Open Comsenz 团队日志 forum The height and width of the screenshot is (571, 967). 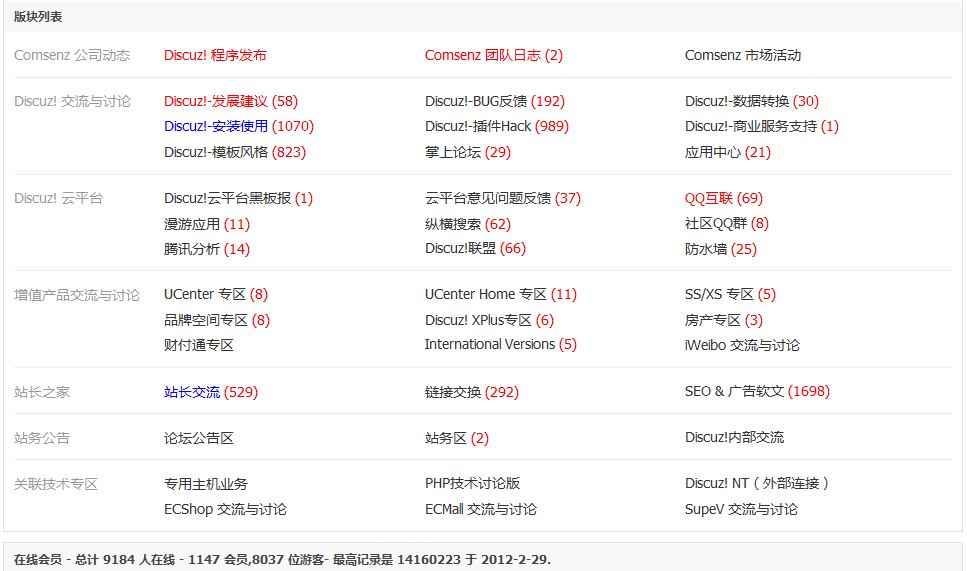tap(483, 55)
